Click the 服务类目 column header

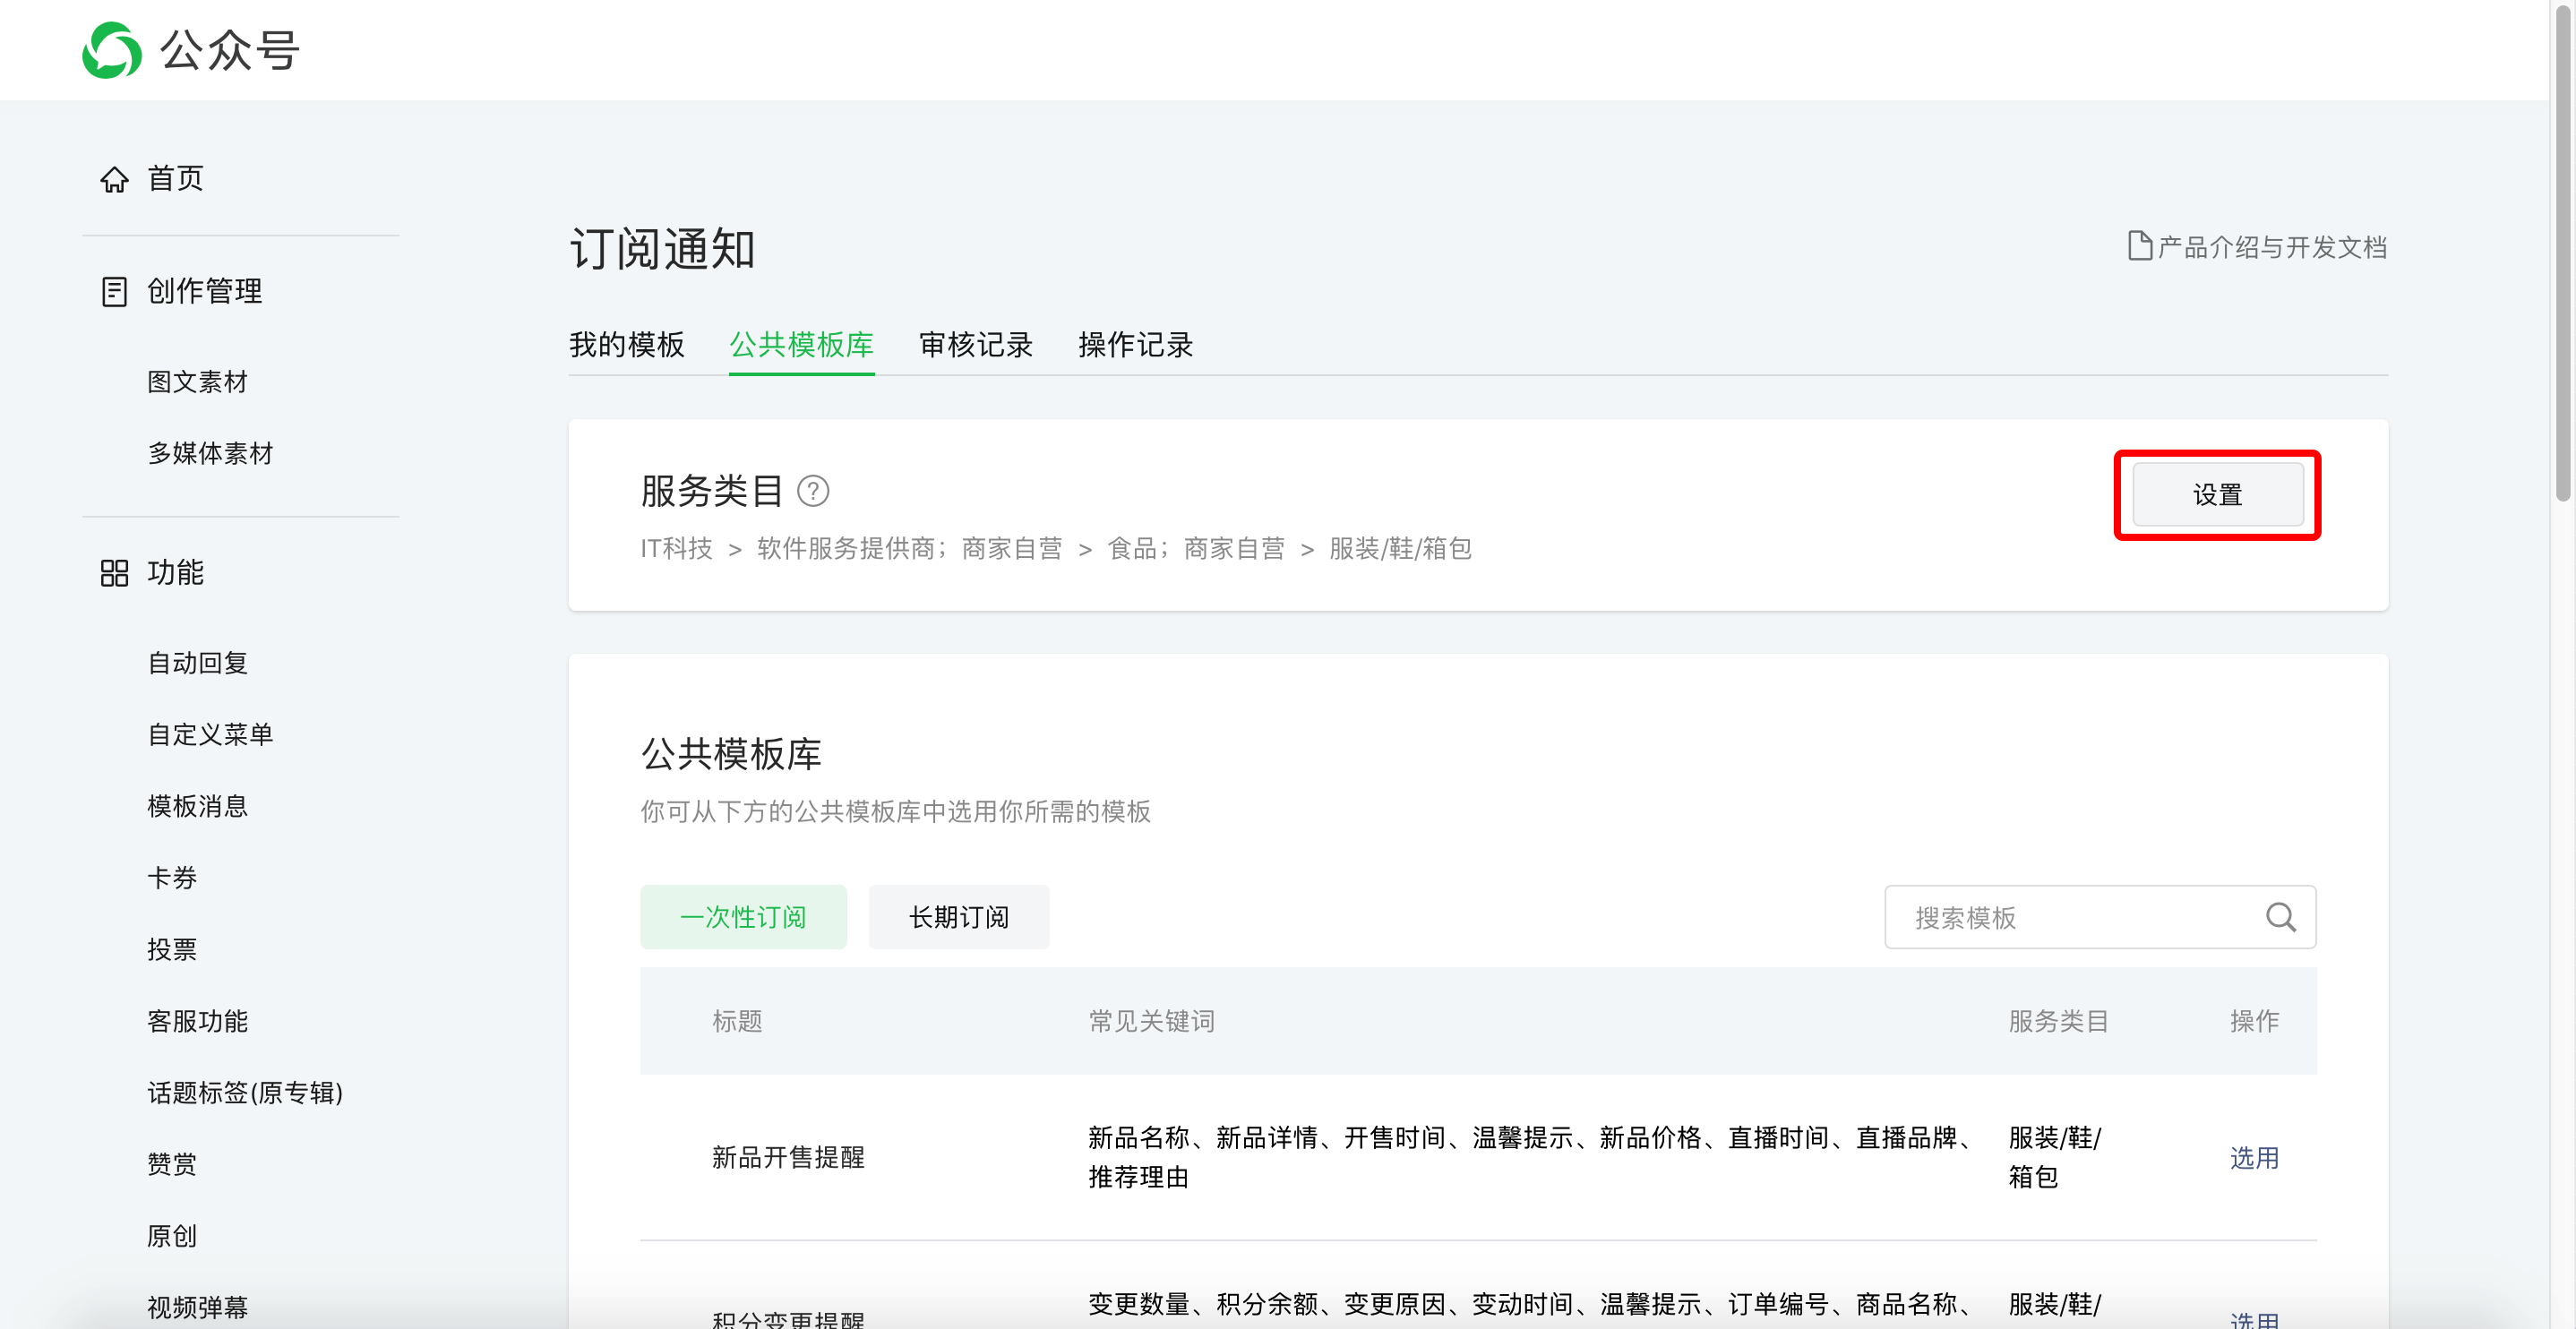(2059, 1021)
